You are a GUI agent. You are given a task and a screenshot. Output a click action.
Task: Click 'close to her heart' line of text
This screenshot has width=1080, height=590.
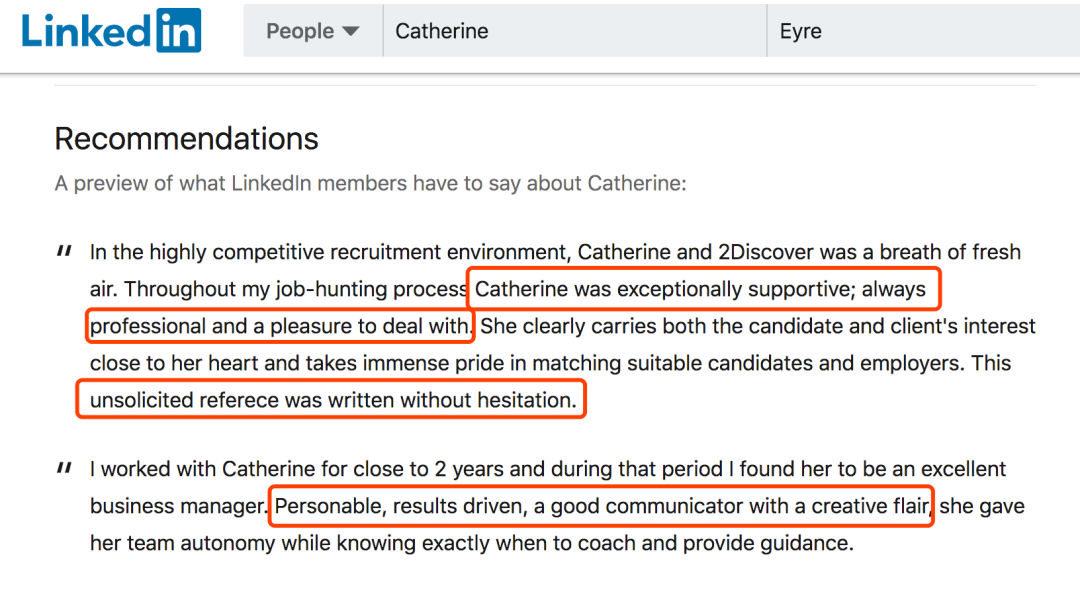550,363
